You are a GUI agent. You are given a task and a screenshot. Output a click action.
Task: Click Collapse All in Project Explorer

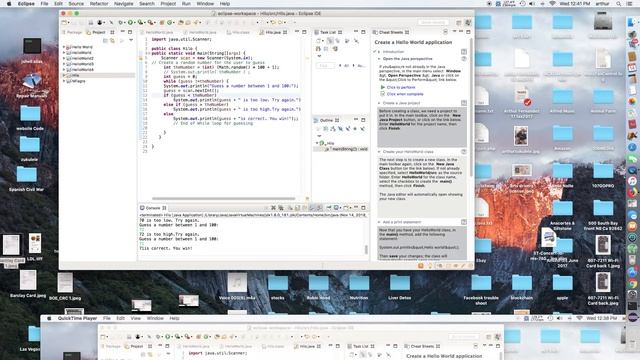(x=105, y=40)
